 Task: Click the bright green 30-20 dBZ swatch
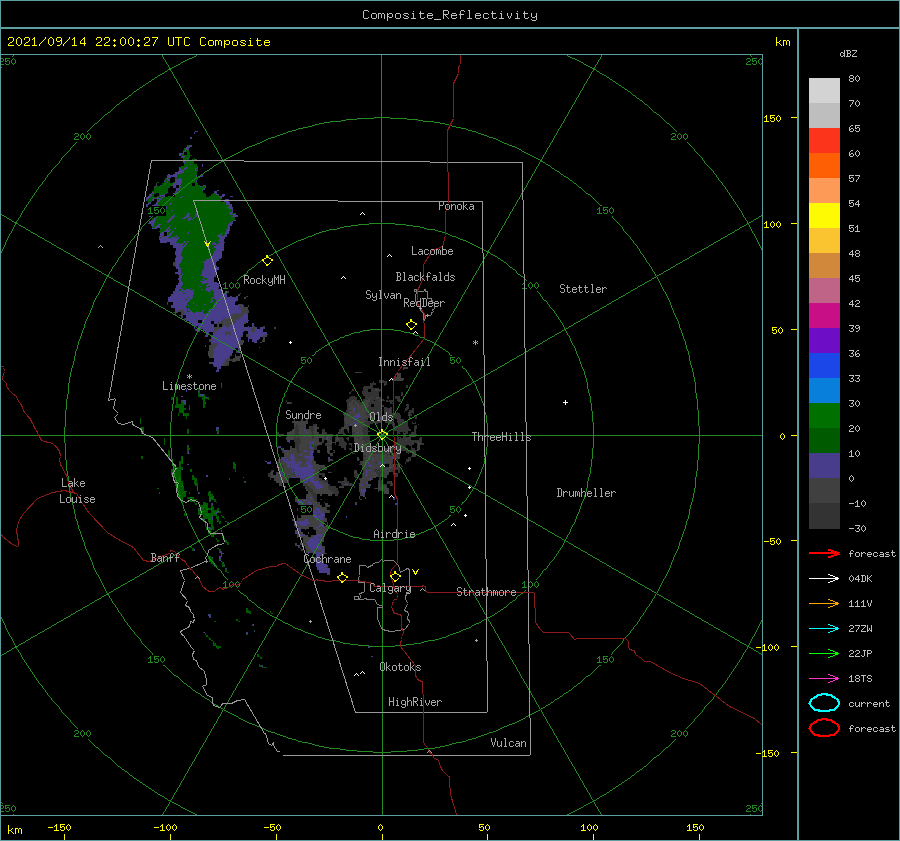pyautogui.click(x=824, y=416)
